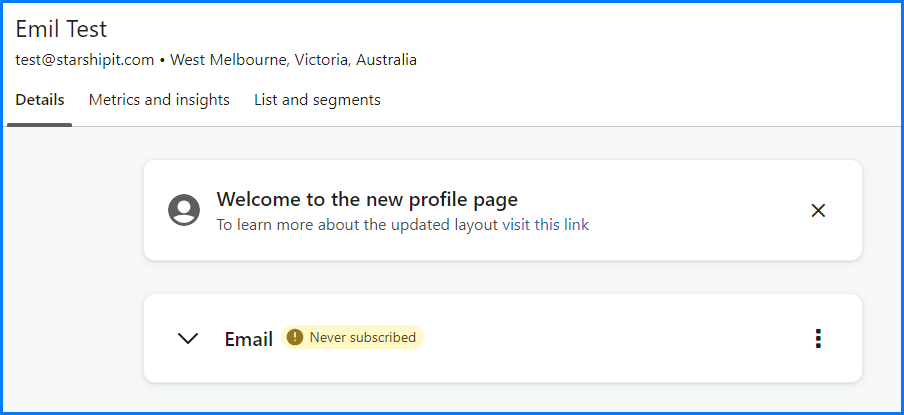The image size is (904, 415).
Task: Click the dot separator between email and location
Action: point(163,60)
